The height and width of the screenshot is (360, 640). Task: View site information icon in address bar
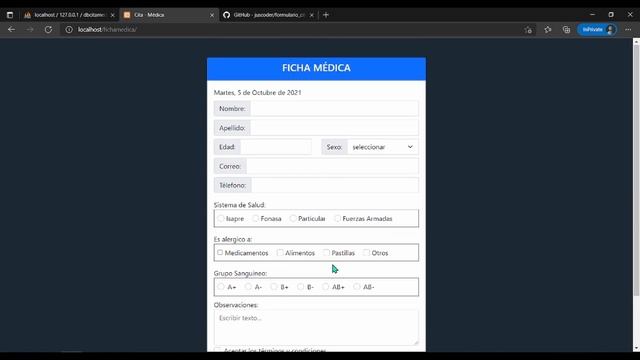coord(69,29)
